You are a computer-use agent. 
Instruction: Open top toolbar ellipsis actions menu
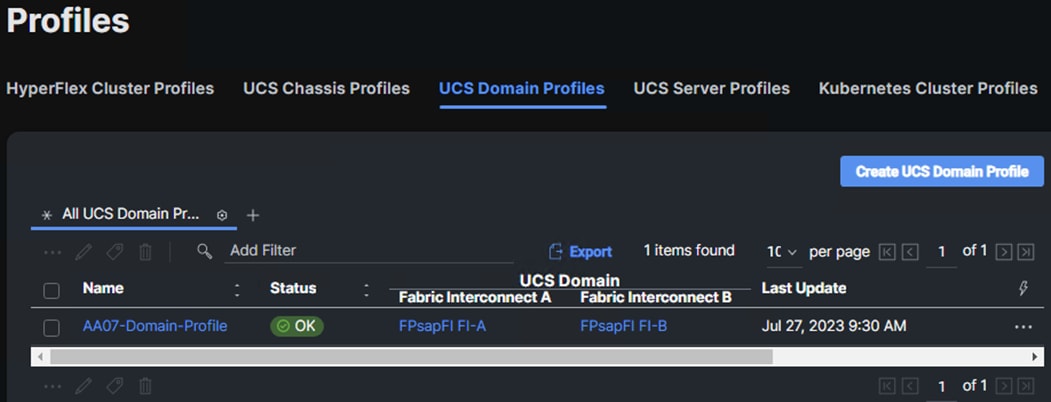(52, 252)
